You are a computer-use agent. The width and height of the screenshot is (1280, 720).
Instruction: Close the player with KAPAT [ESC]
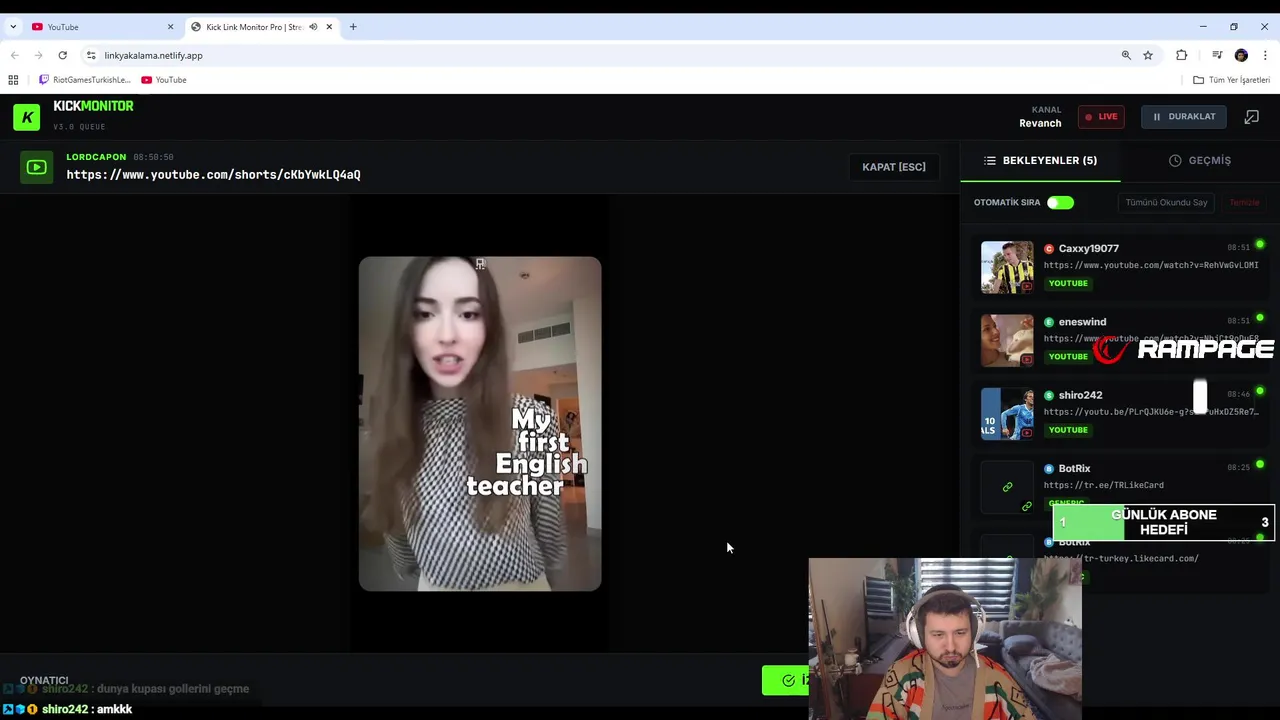894,167
